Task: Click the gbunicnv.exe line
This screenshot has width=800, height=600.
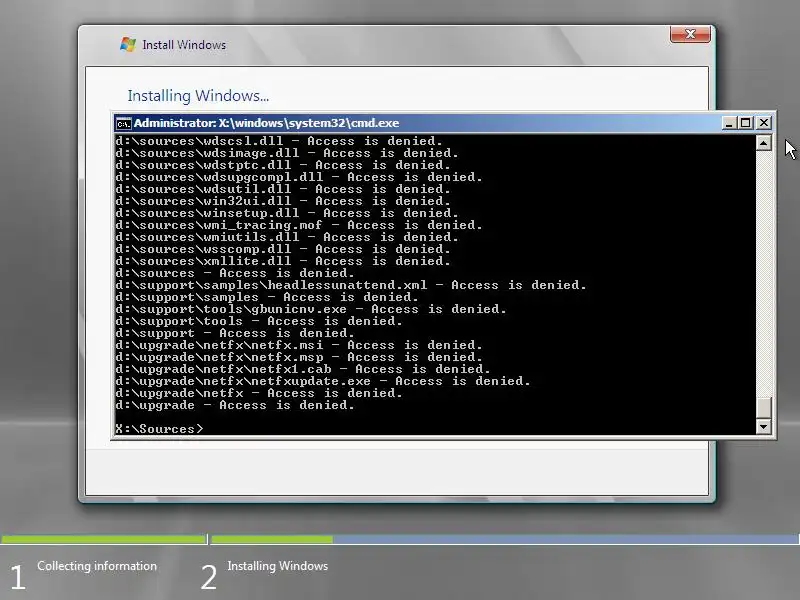Action: pyautogui.click(x=311, y=309)
